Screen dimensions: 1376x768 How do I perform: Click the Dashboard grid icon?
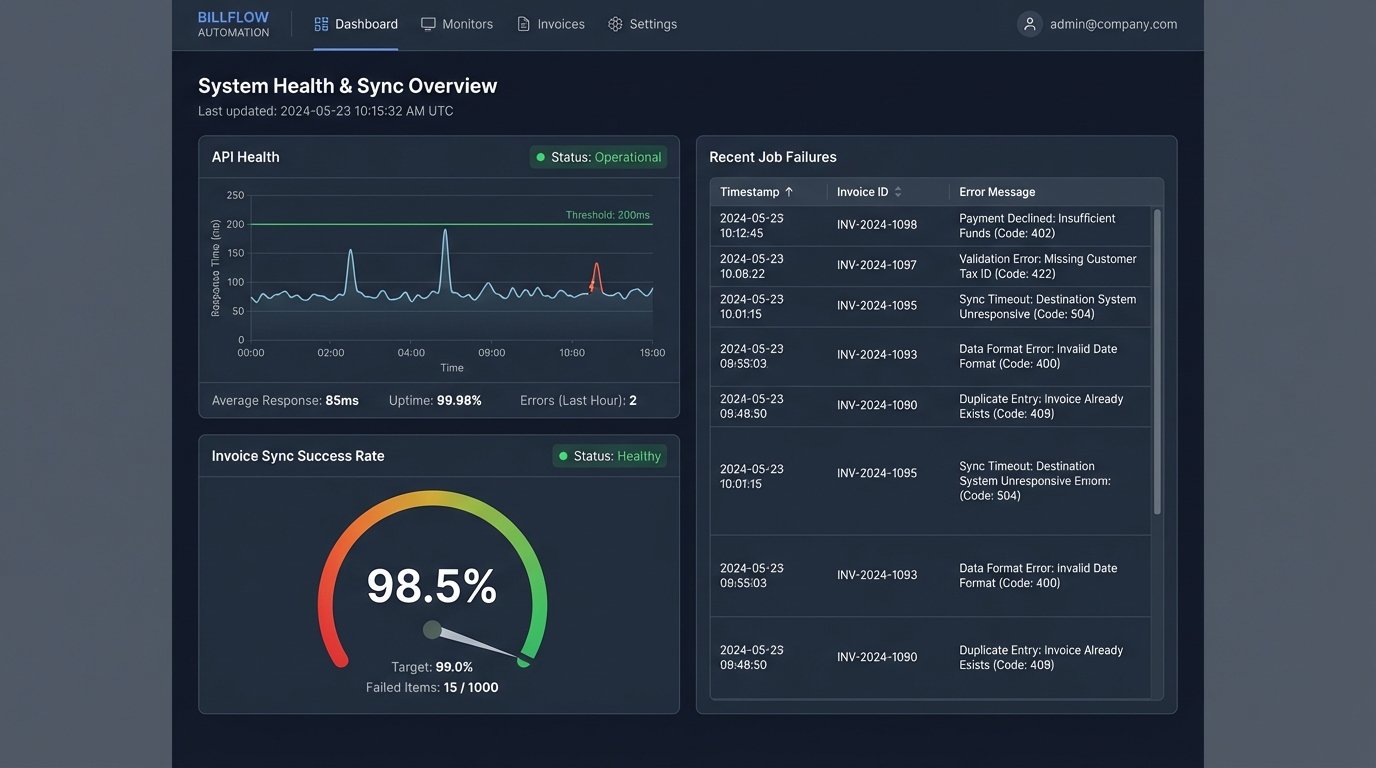point(321,23)
